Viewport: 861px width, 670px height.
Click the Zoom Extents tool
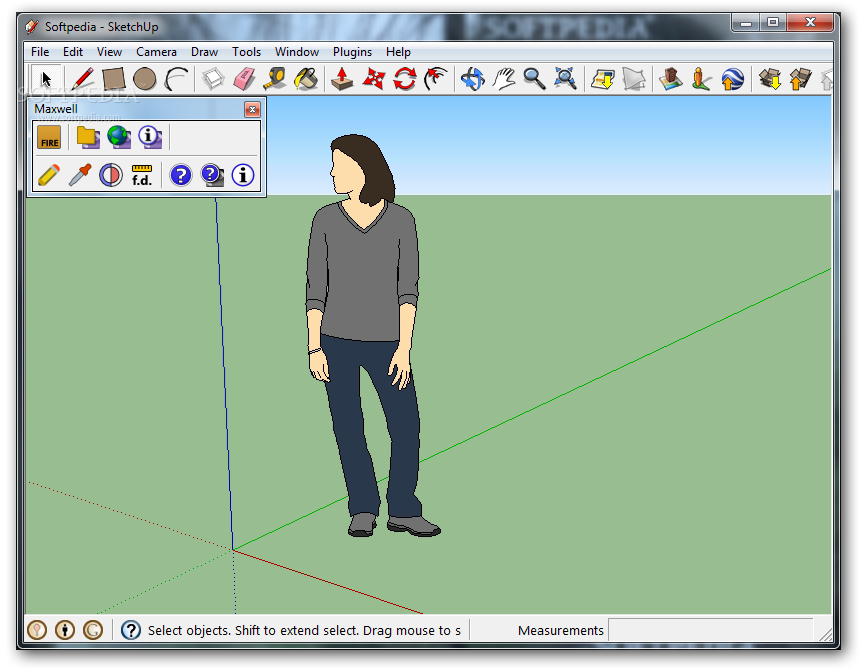pos(565,79)
